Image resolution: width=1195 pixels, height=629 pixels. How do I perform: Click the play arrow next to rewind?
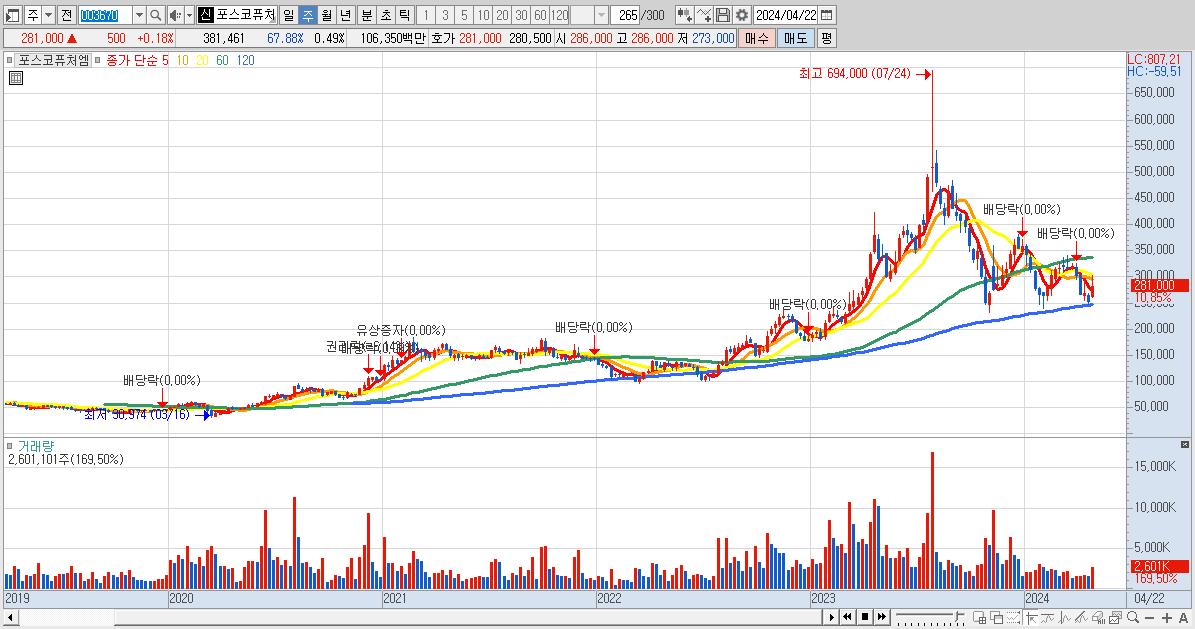coord(831,617)
